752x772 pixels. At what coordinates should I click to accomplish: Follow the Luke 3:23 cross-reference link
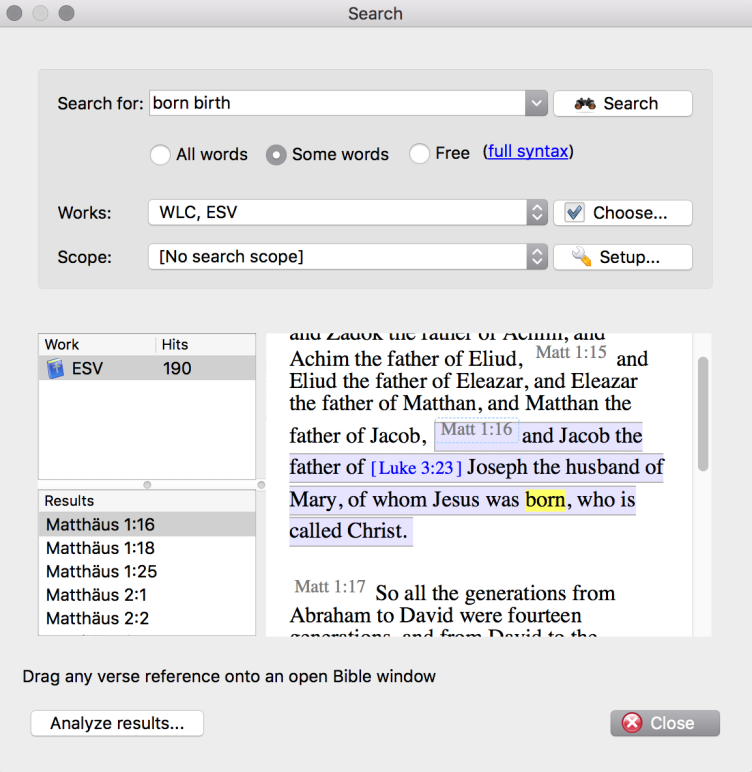[416, 468]
